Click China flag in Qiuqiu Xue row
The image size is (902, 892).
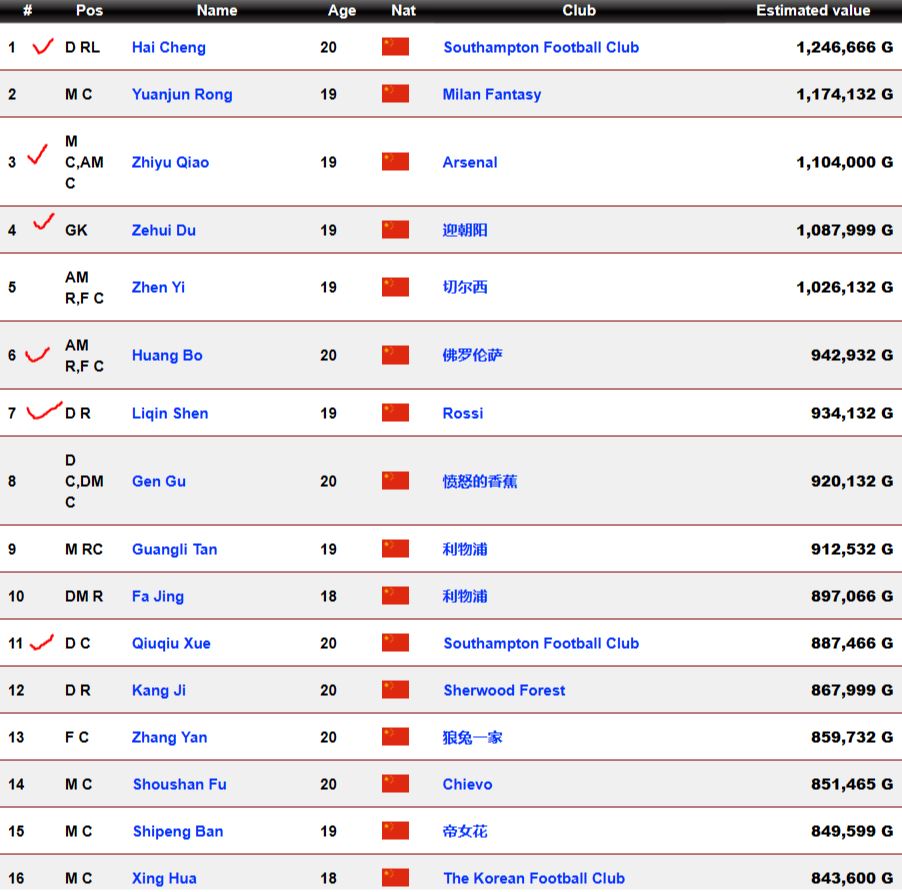(x=395, y=643)
